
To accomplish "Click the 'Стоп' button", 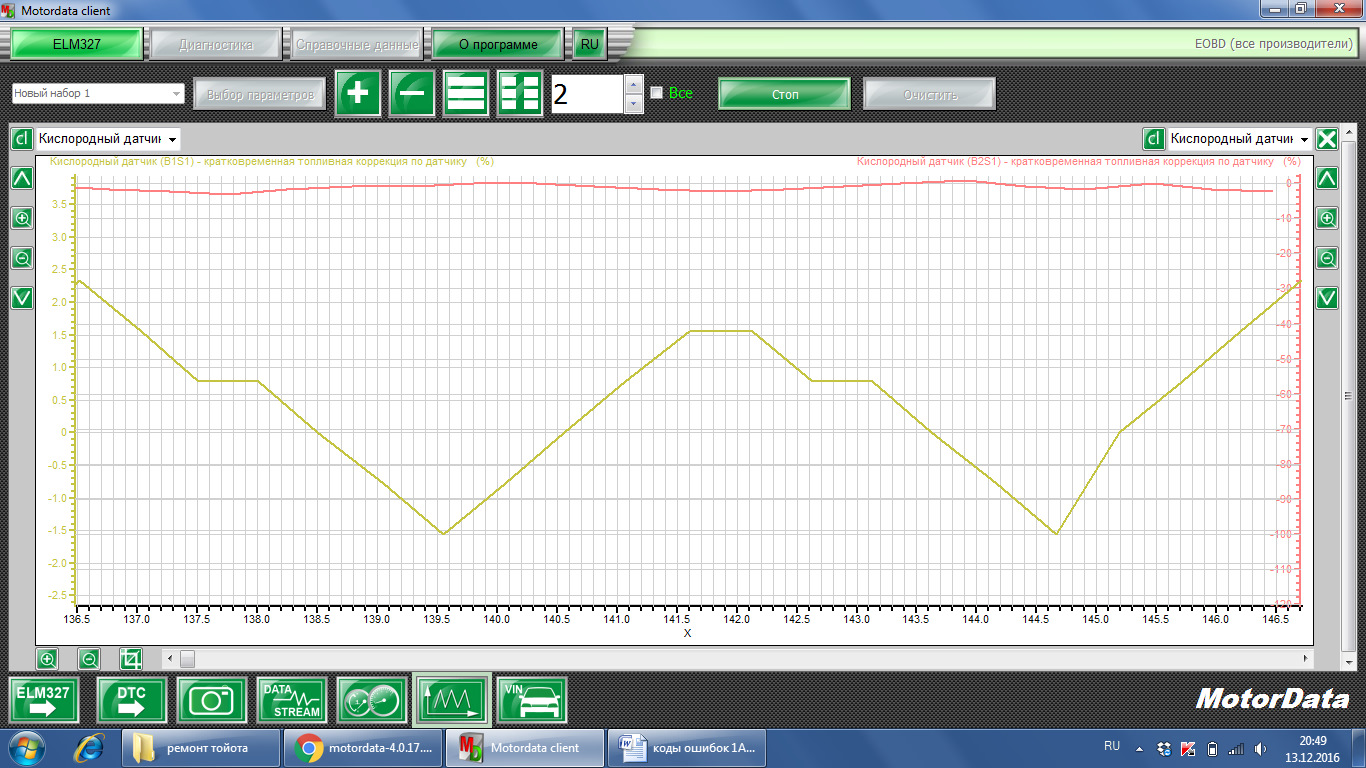I will [785, 94].
